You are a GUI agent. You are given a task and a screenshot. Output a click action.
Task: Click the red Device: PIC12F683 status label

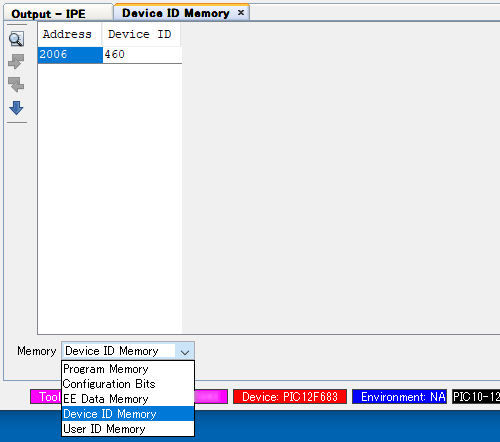[290, 397]
